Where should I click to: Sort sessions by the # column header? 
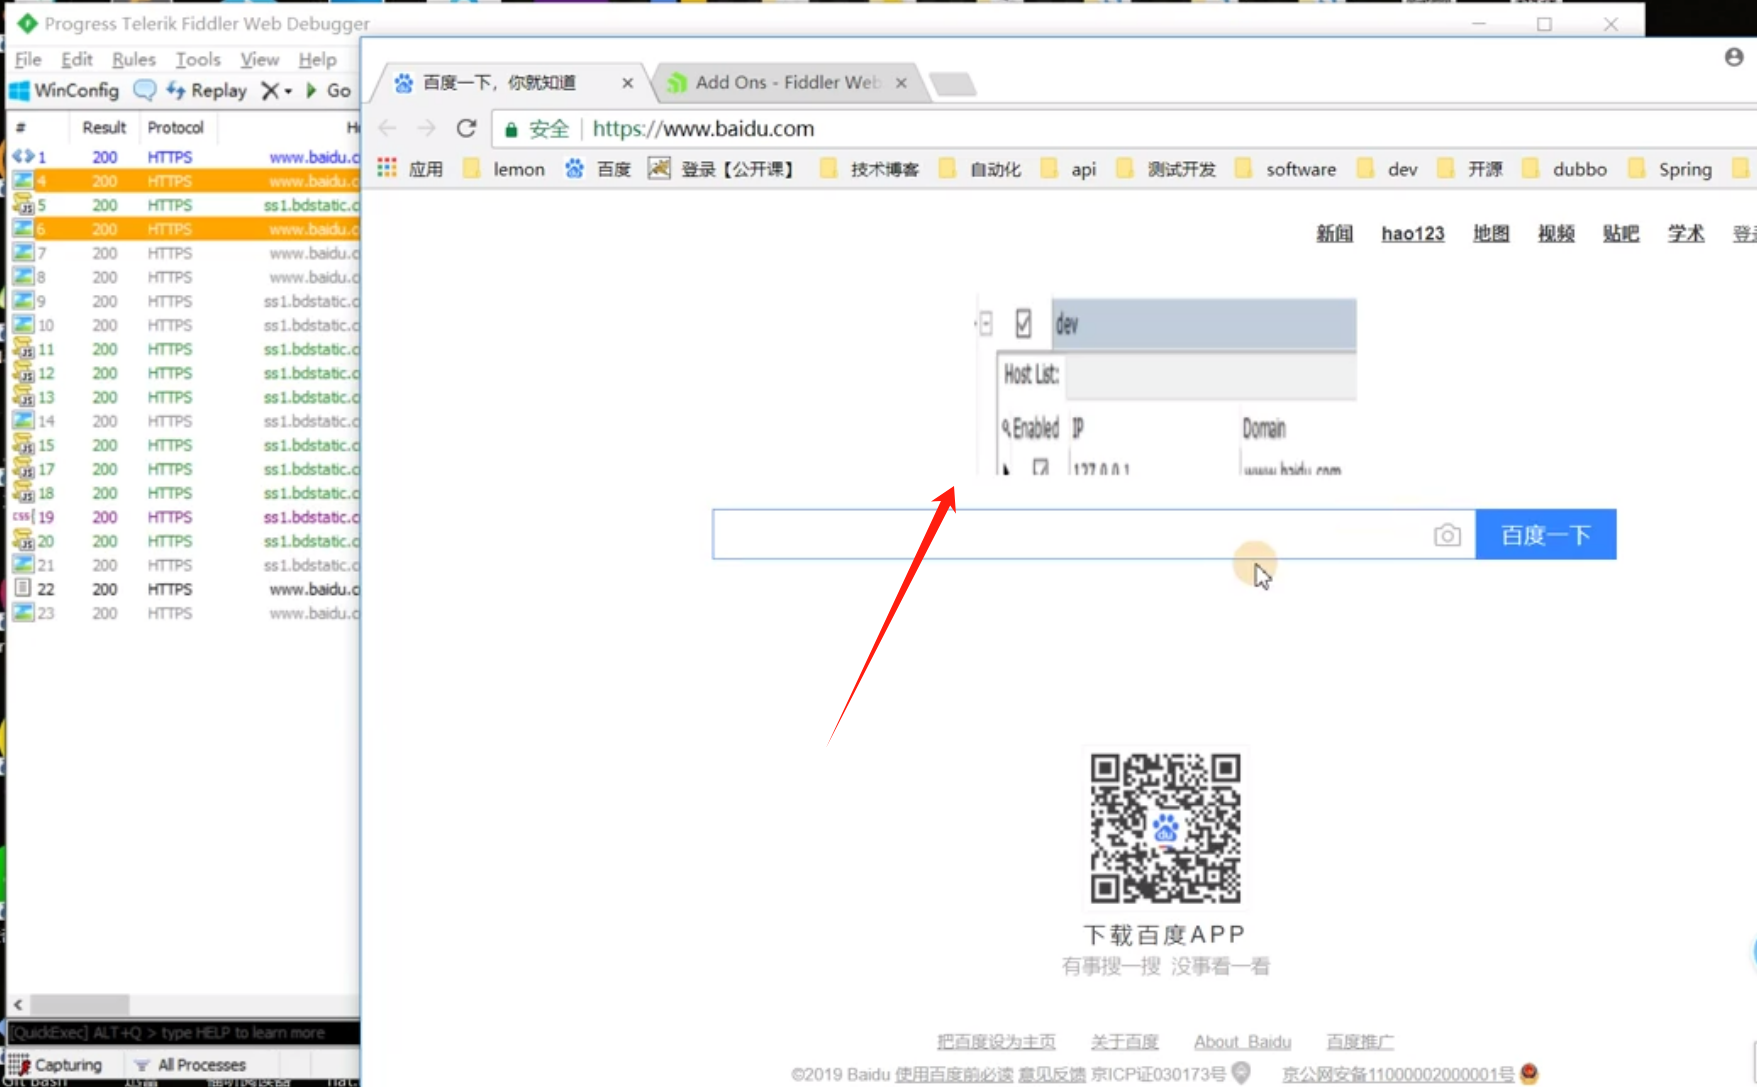click(x=21, y=127)
